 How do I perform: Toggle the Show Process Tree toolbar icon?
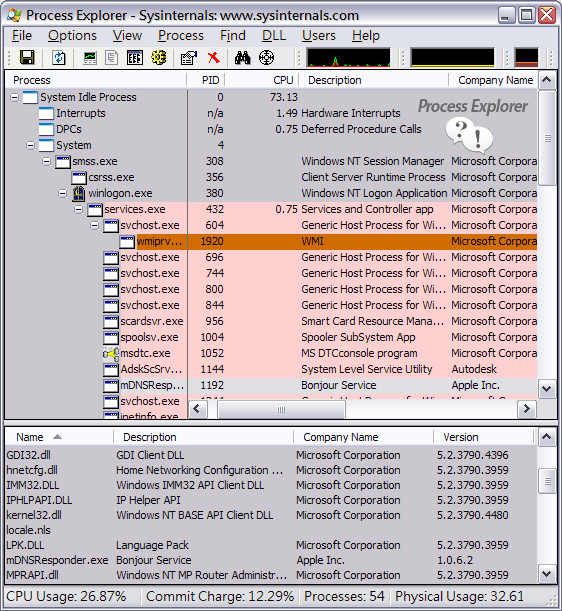tap(111, 58)
